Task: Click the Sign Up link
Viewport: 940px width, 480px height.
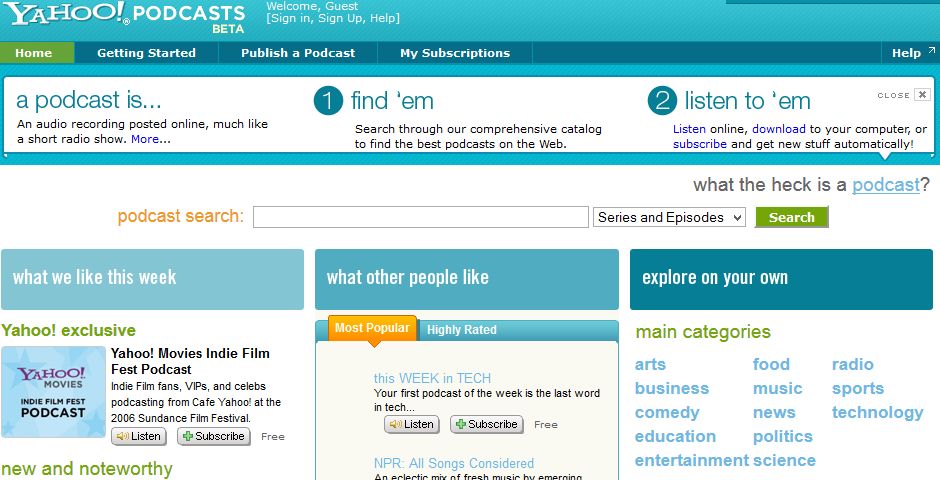Action: click(x=341, y=19)
